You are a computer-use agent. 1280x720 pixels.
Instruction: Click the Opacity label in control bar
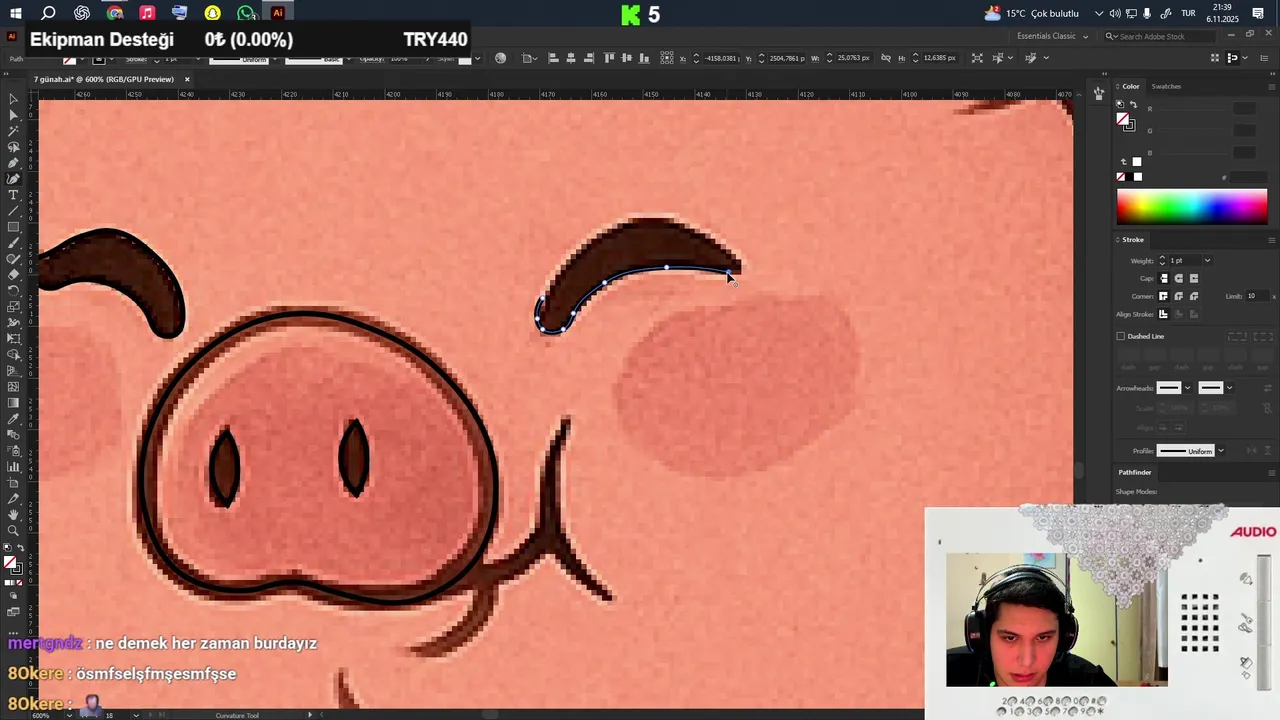pos(372,59)
